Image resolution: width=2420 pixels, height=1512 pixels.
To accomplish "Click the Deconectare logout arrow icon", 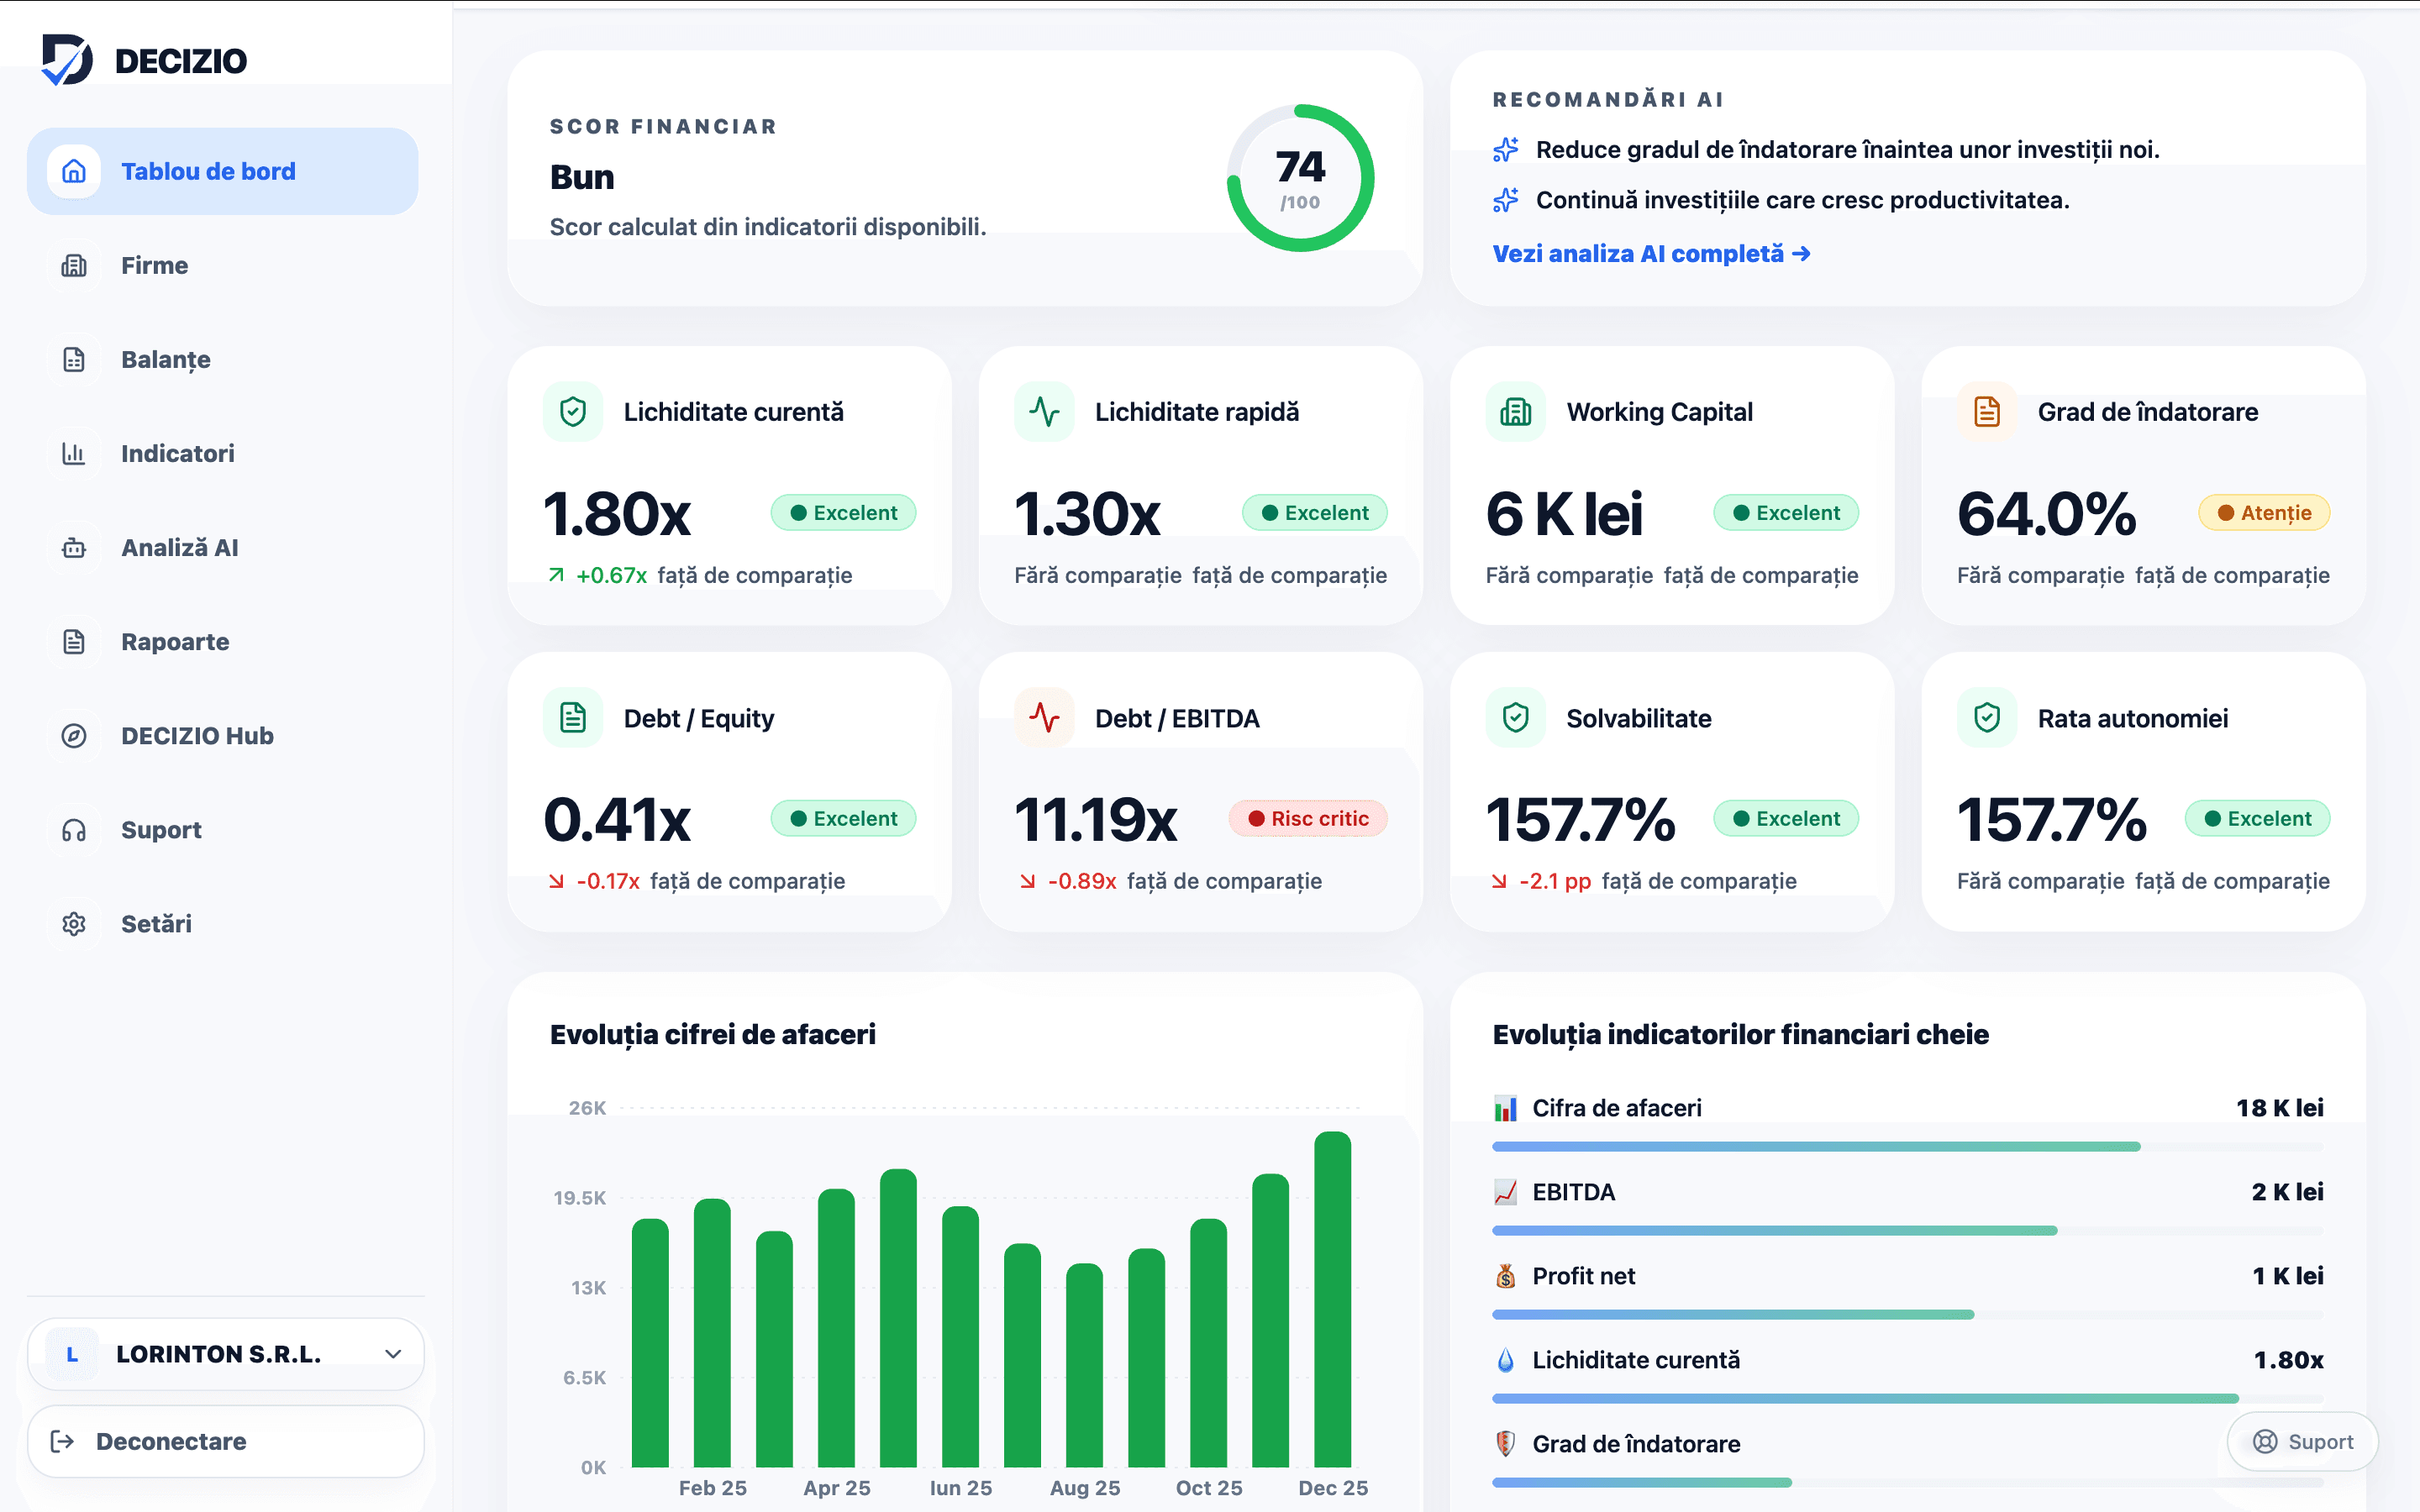I will (x=62, y=1441).
